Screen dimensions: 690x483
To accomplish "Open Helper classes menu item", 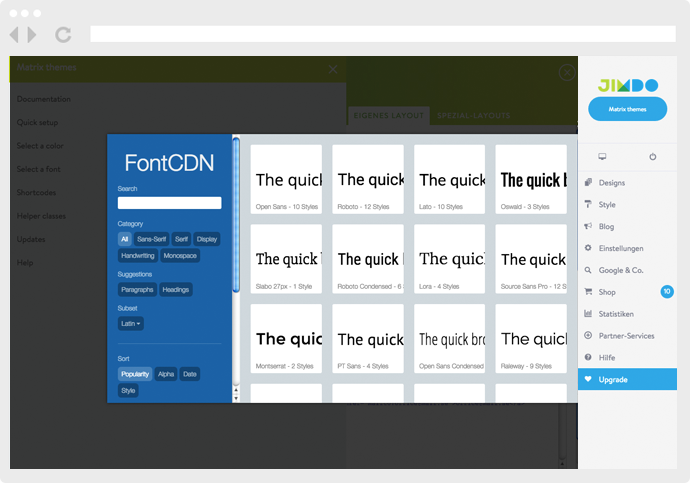I will point(41,216).
